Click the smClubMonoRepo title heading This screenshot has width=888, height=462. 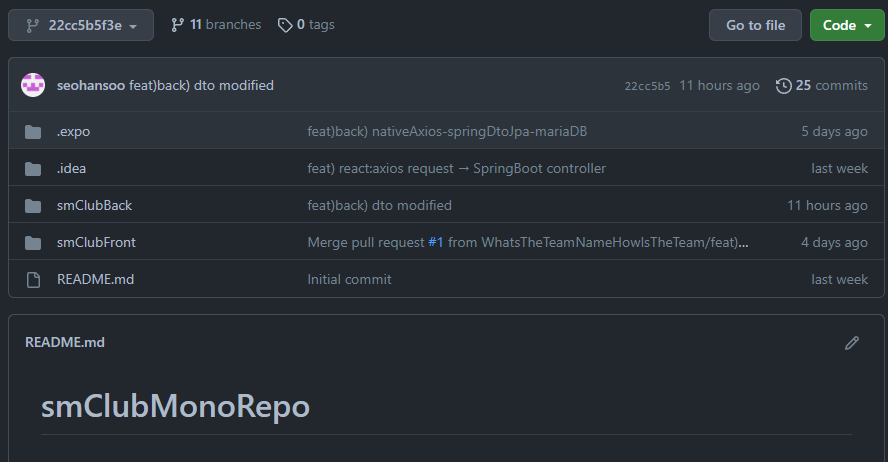point(176,407)
